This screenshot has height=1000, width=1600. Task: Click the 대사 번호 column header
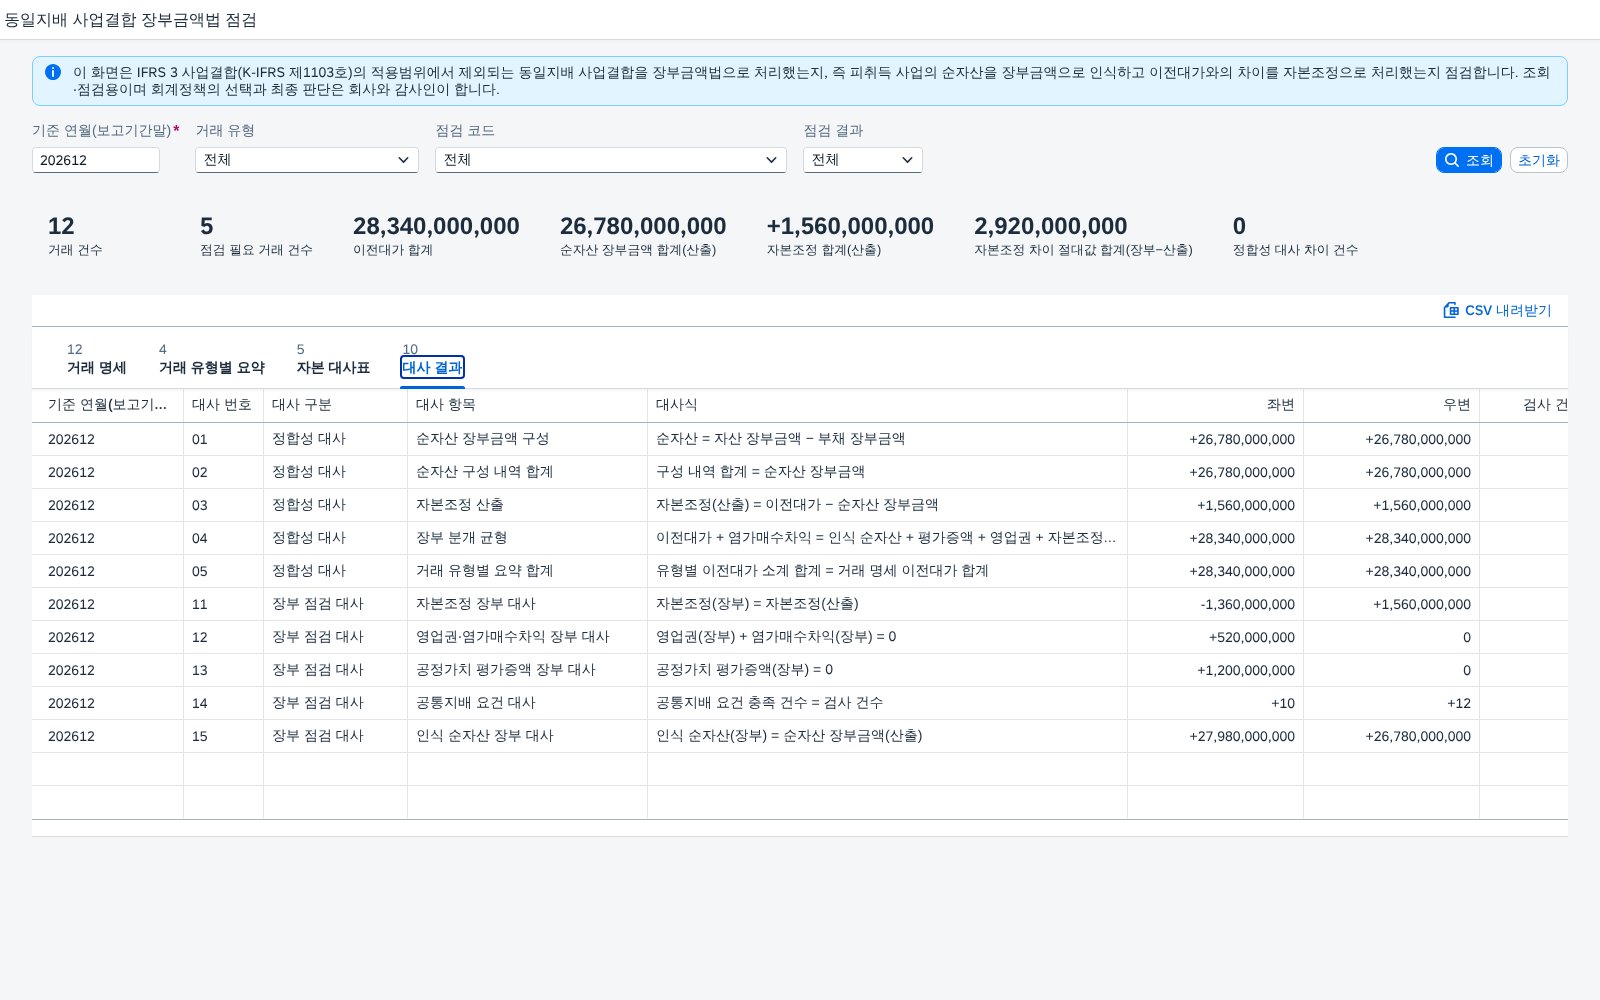coord(223,405)
